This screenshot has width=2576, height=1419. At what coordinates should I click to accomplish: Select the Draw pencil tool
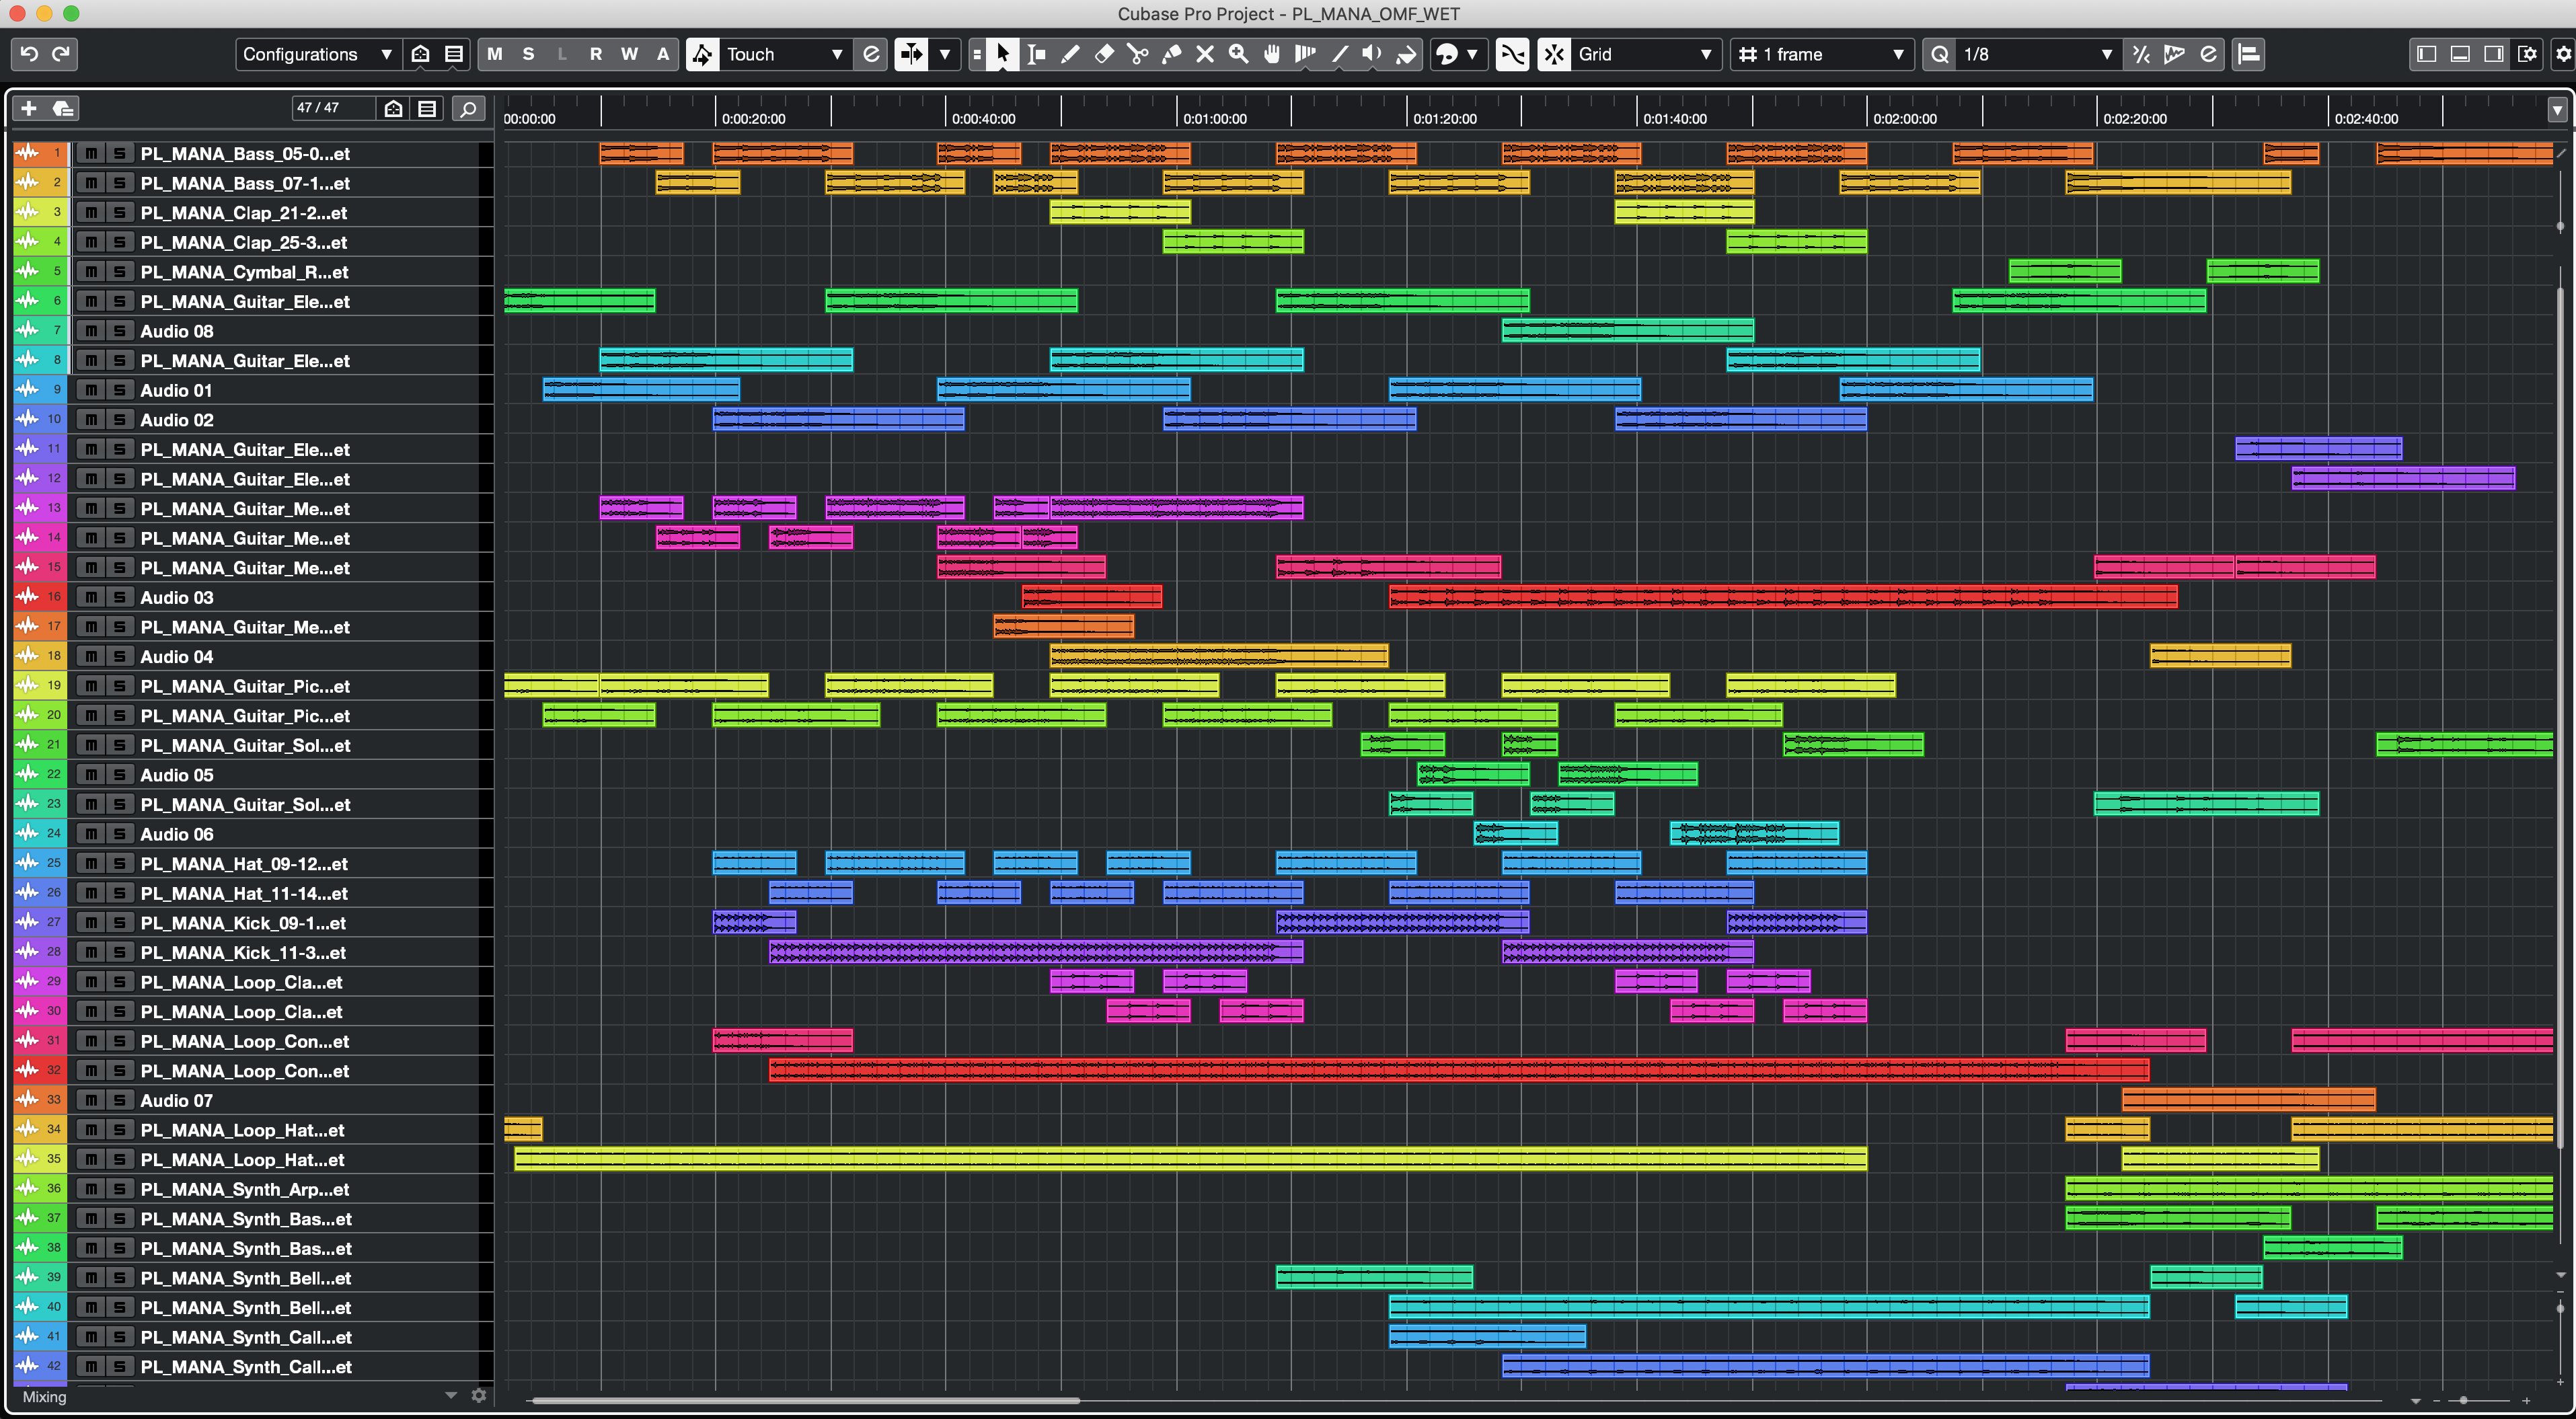(x=1070, y=54)
